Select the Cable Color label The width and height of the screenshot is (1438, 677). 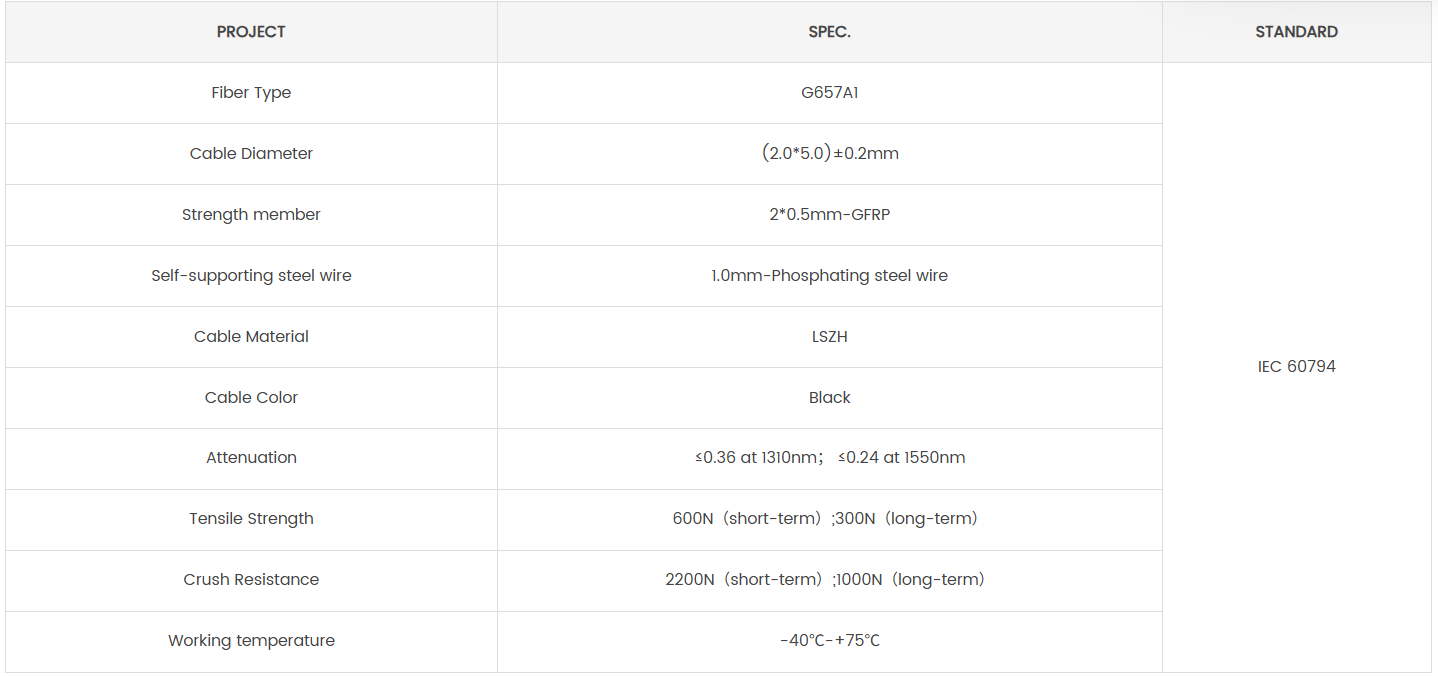[251, 398]
